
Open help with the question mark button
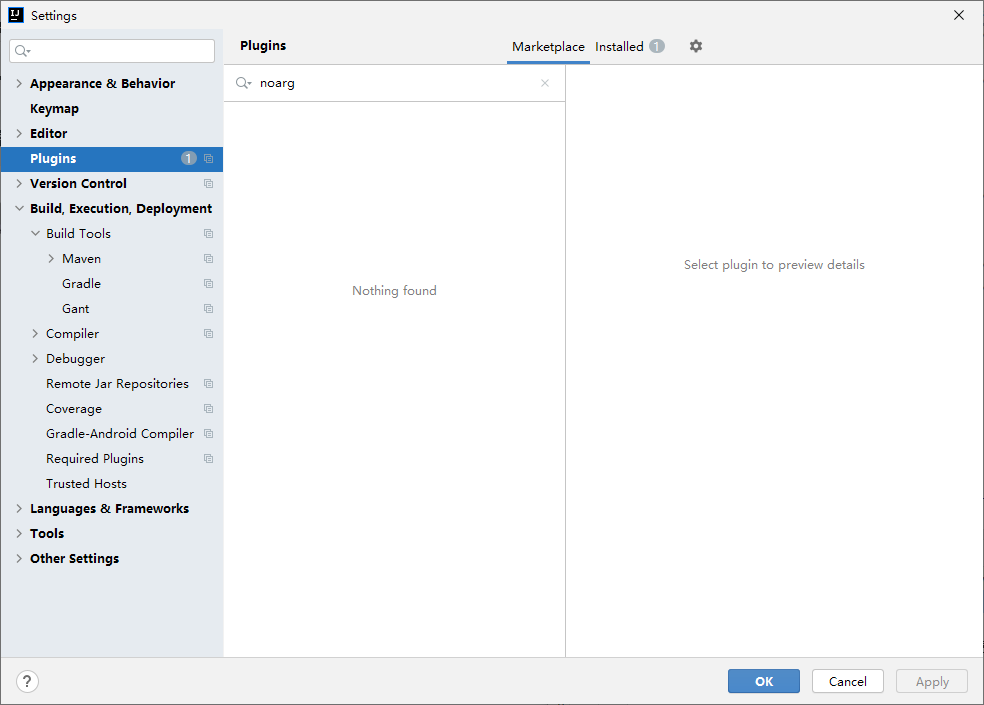(27, 681)
